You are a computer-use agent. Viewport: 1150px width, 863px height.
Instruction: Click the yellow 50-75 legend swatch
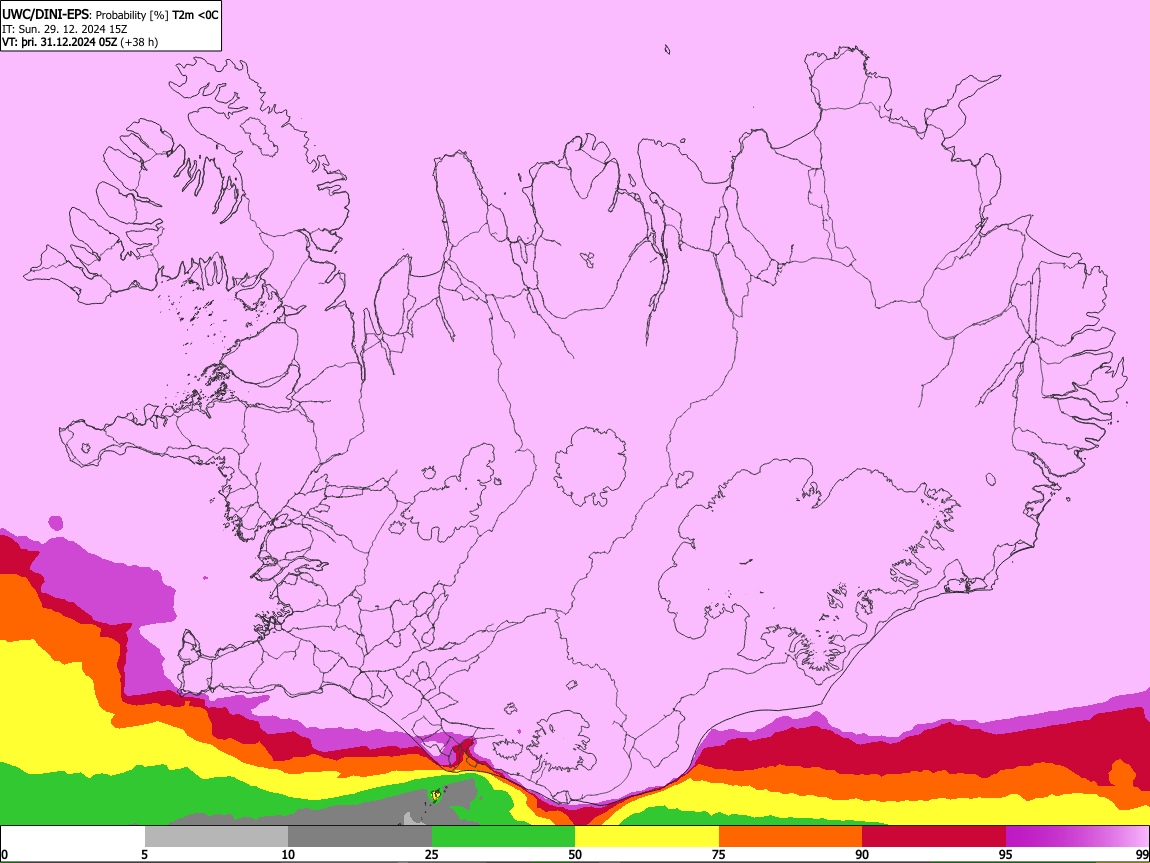[647, 837]
